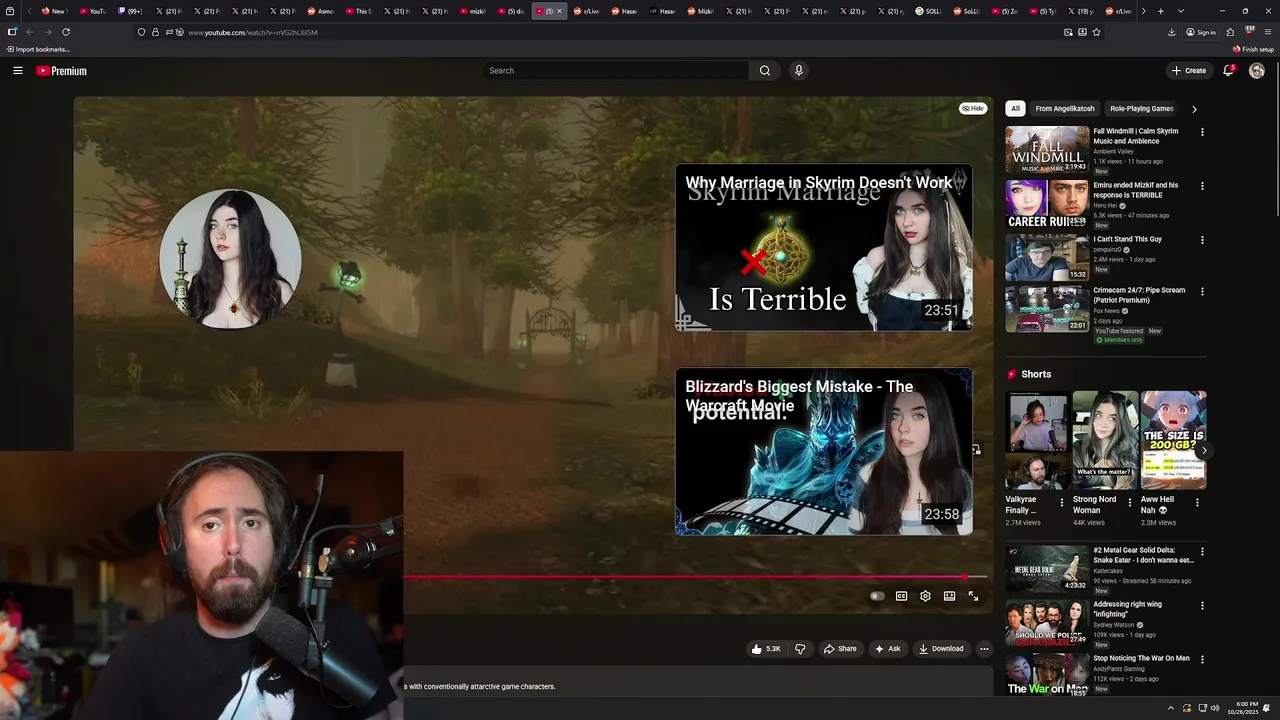
Task: Click Import bookmarks in bookmarks bar
Action: pos(37,49)
